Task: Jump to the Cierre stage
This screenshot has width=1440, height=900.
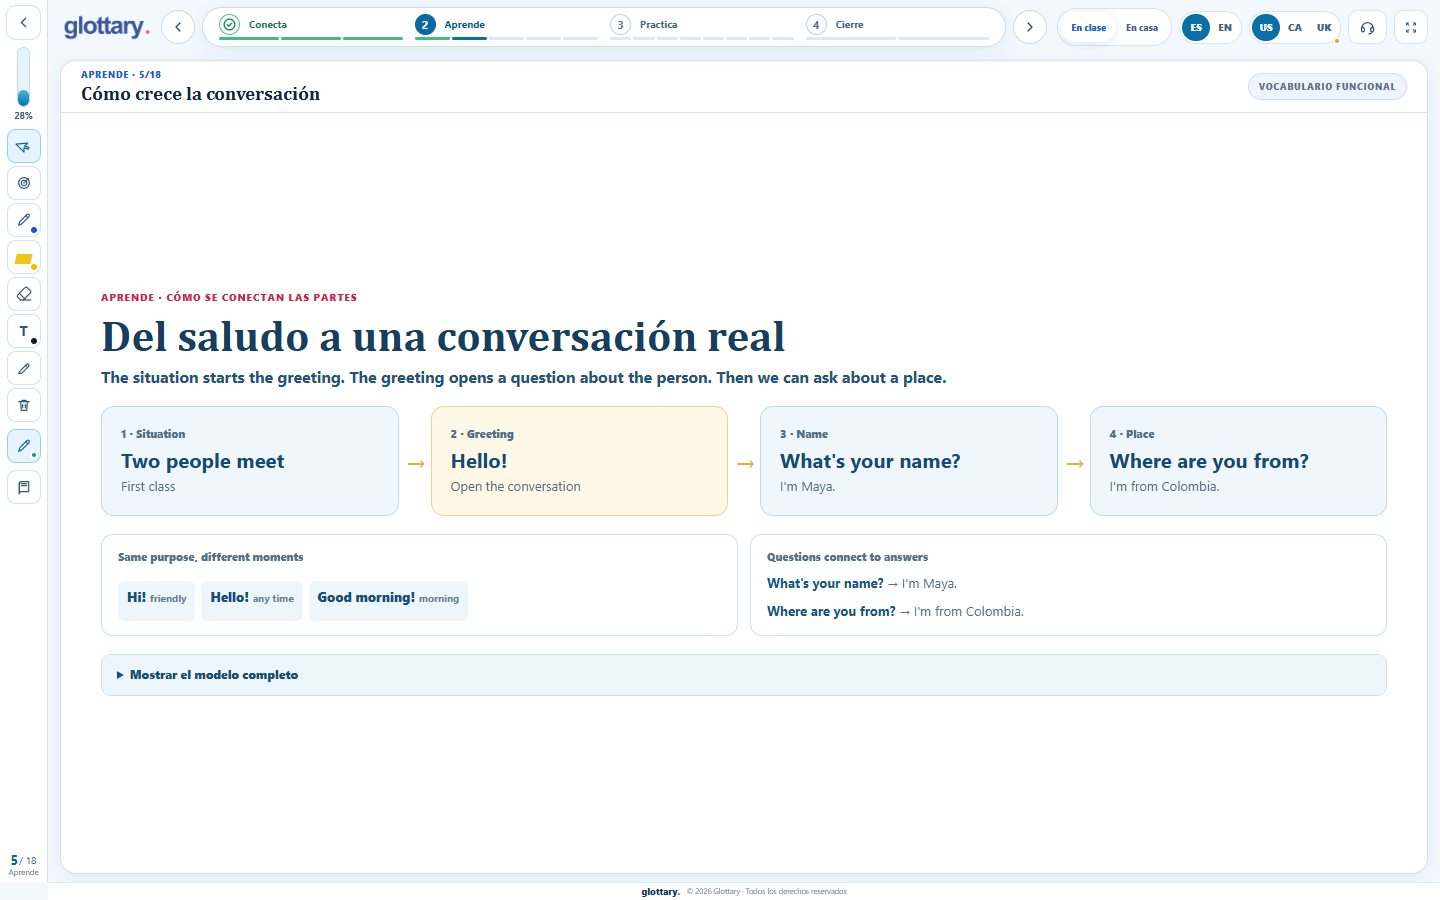Action: tap(898, 26)
